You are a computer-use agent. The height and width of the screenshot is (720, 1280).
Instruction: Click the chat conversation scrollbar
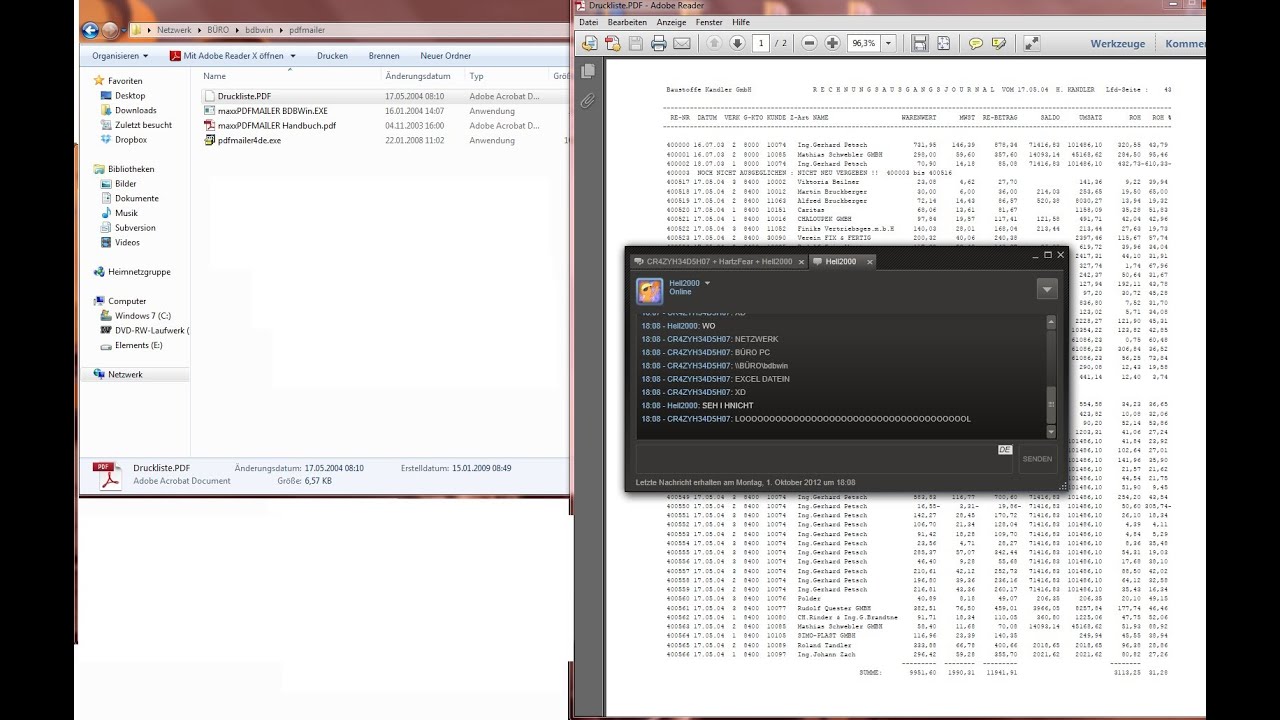1051,376
